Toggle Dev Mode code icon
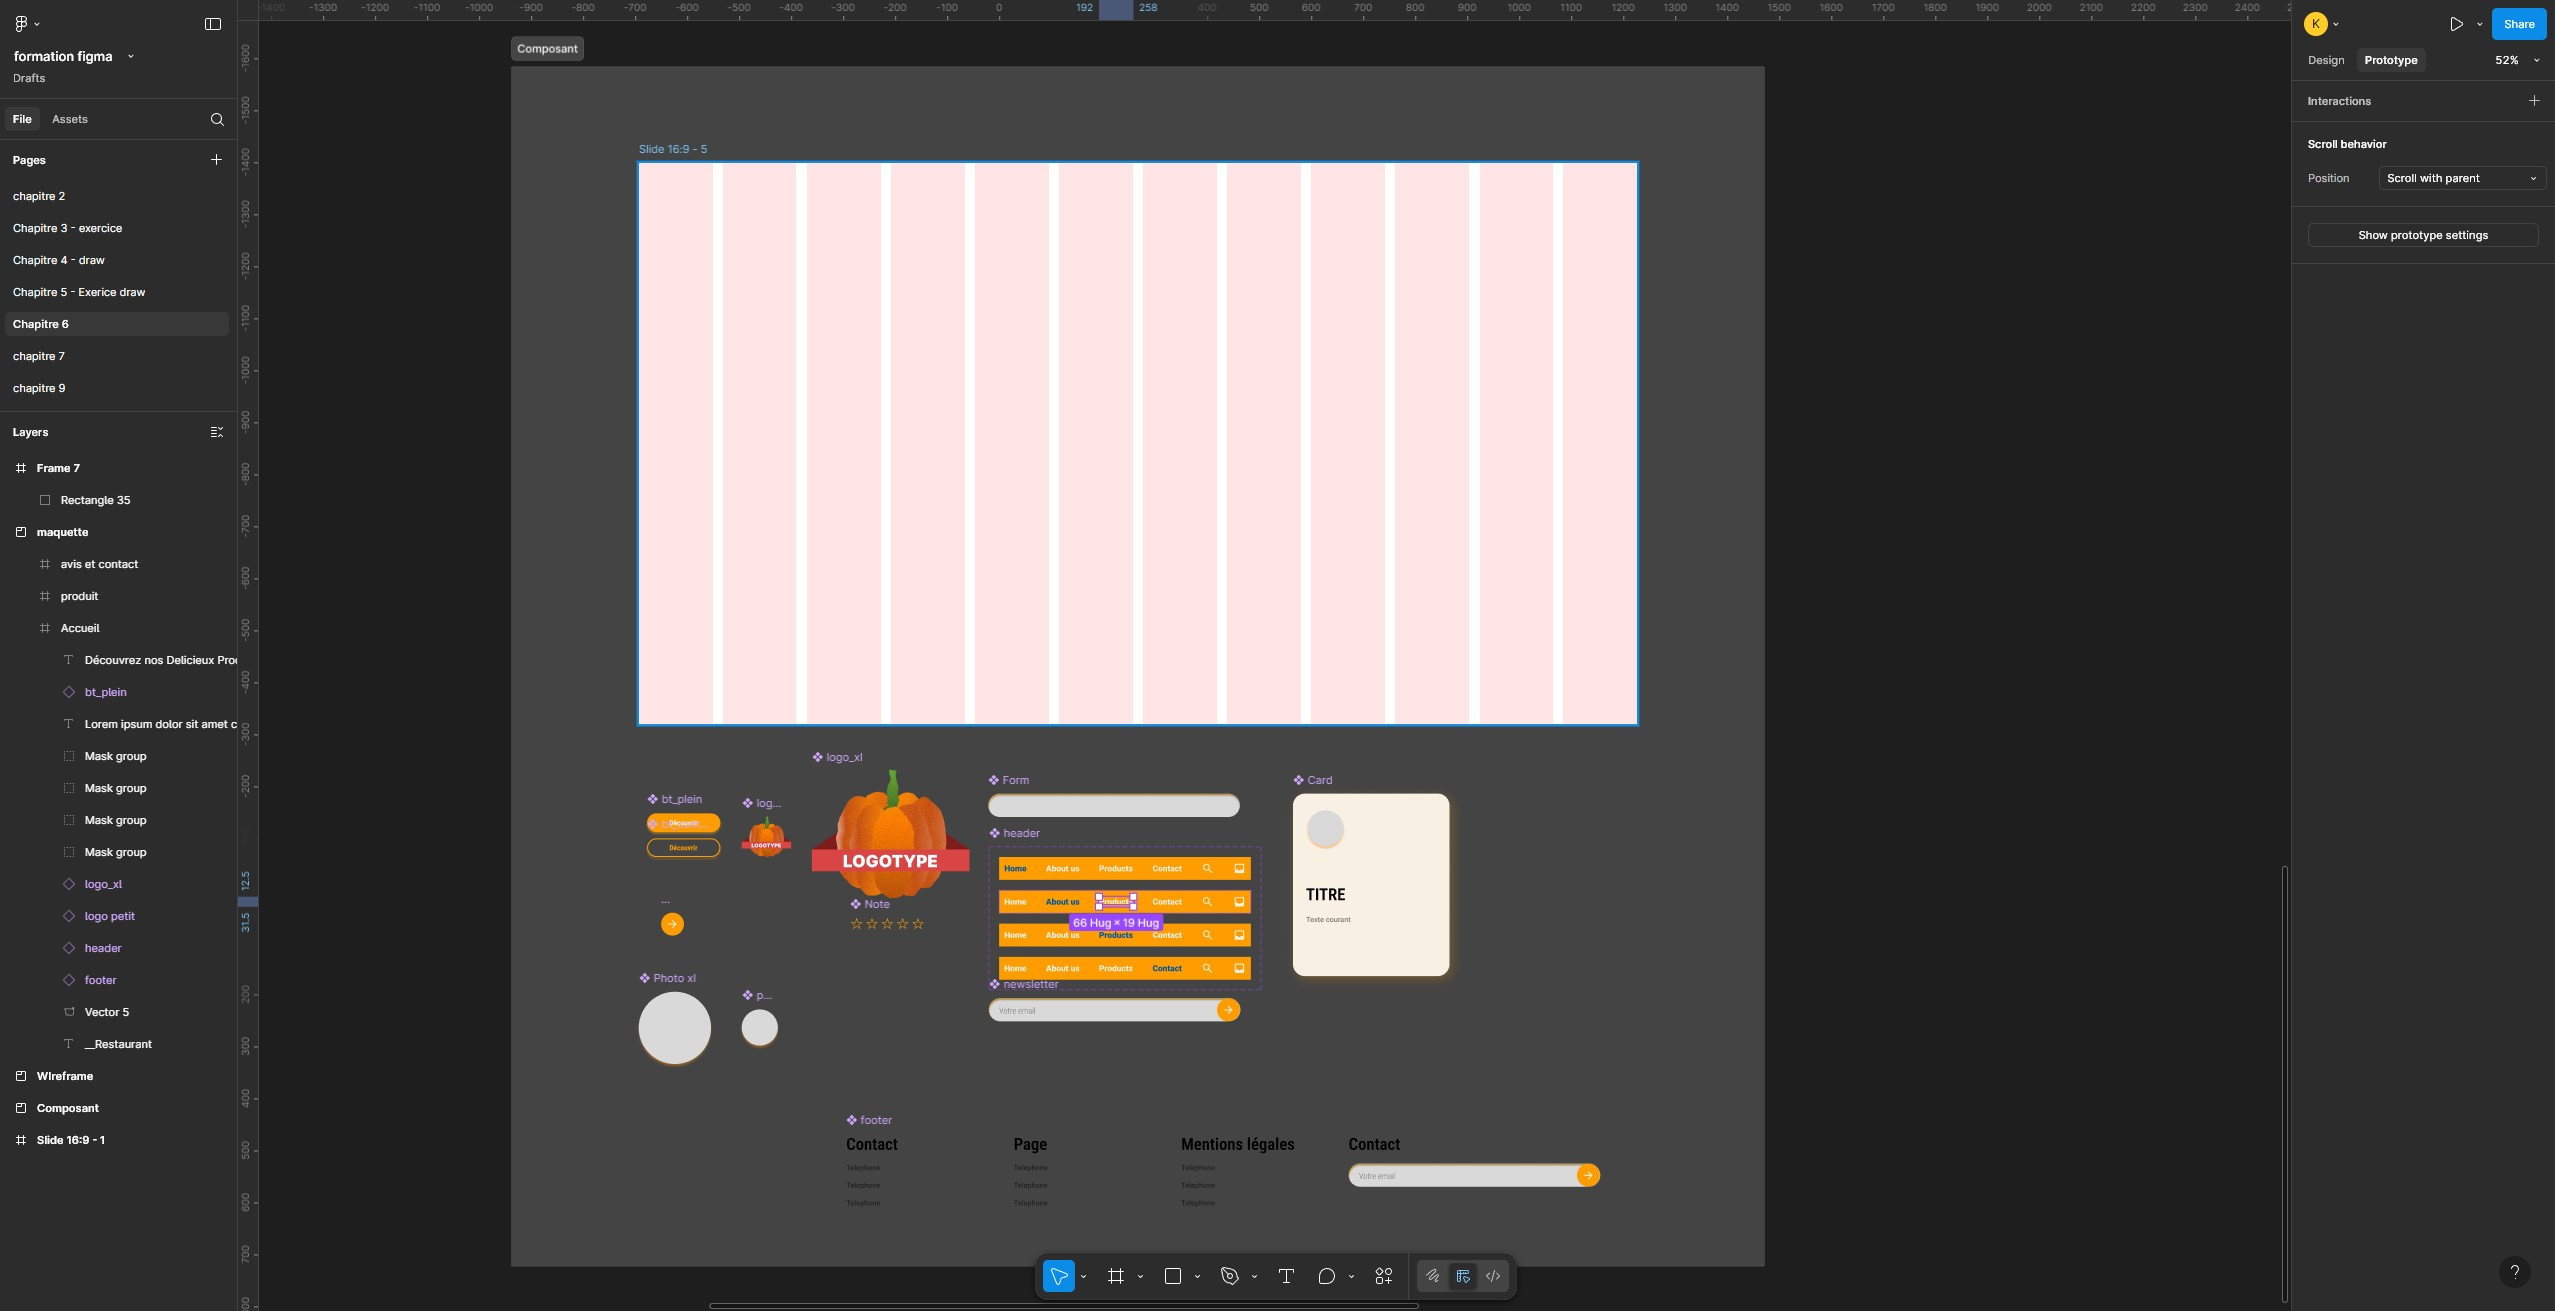This screenshot has width=2555, height=1311. pyautogui.click(x=1493, y=1276)
